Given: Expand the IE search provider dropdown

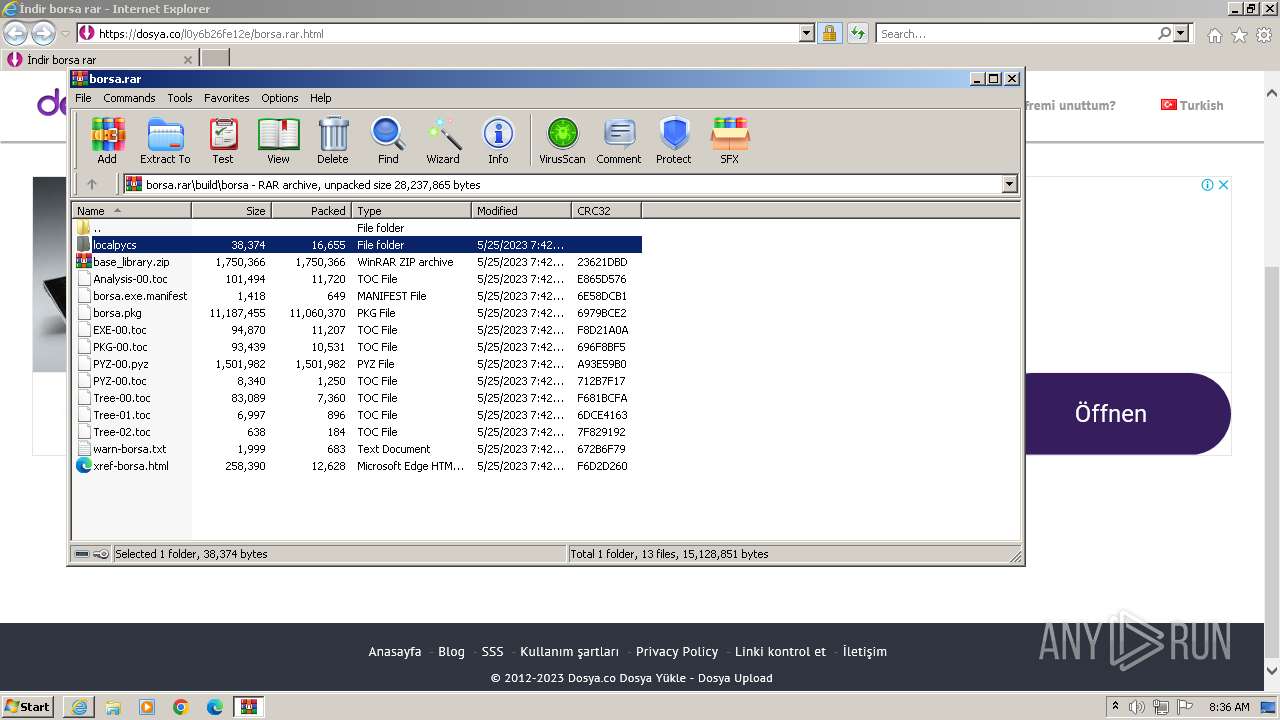Looking at the screenshot, I should click(1181, 33).
